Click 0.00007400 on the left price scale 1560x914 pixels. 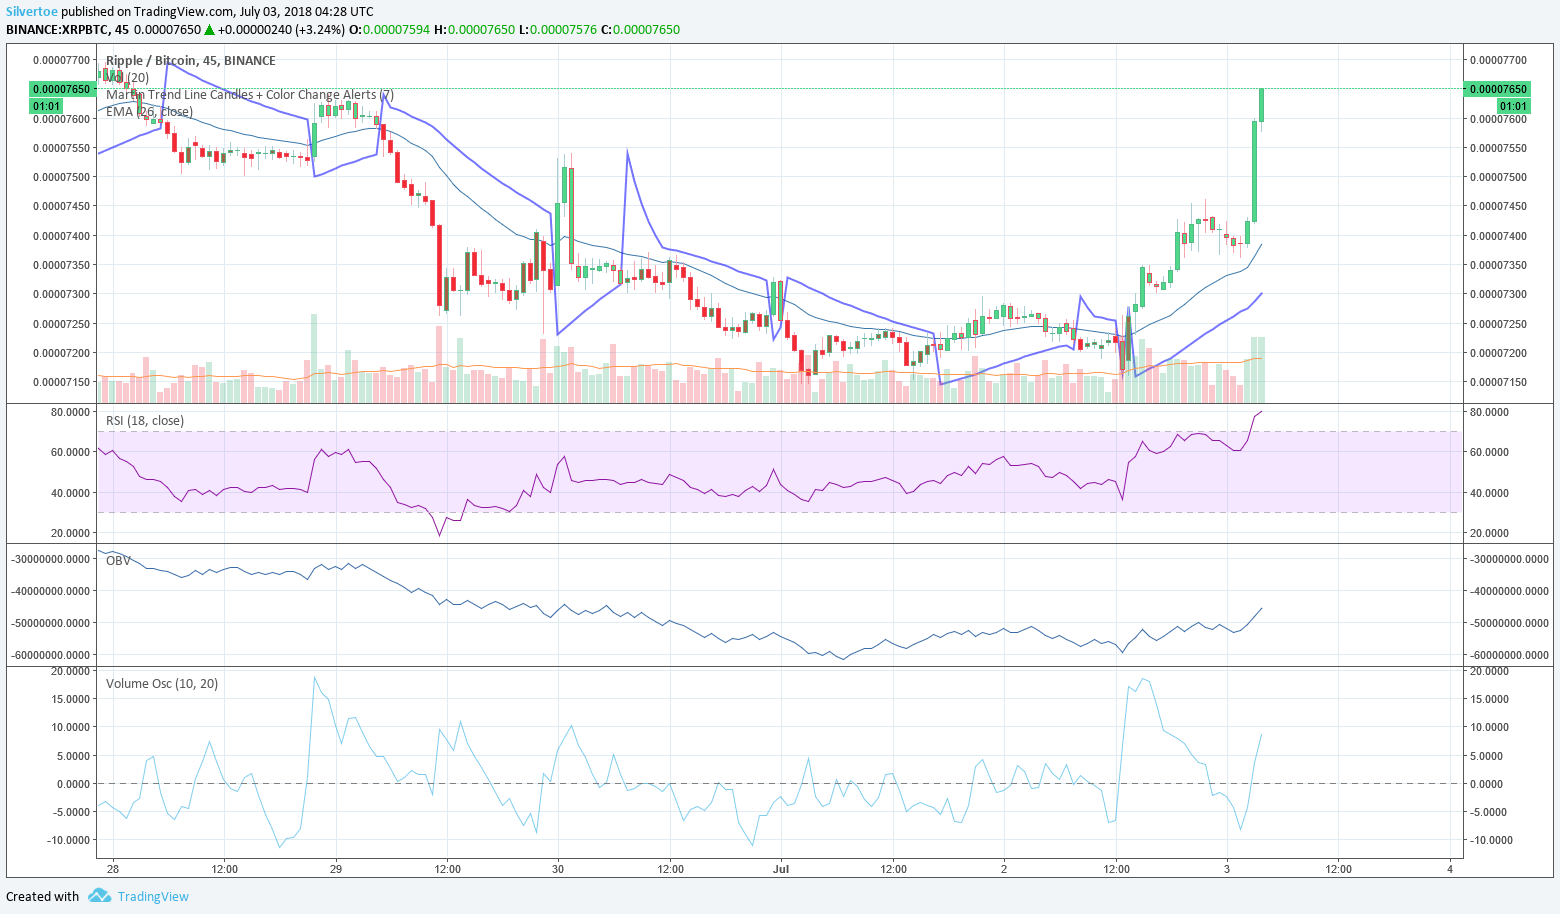(x=62, y=237)
